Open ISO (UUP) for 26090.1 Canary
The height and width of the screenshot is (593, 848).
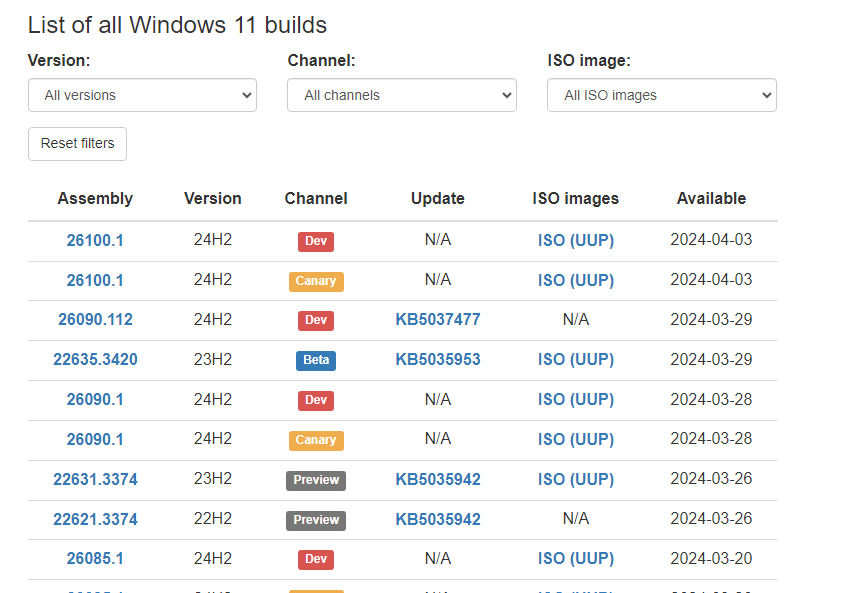coord(576,439)
